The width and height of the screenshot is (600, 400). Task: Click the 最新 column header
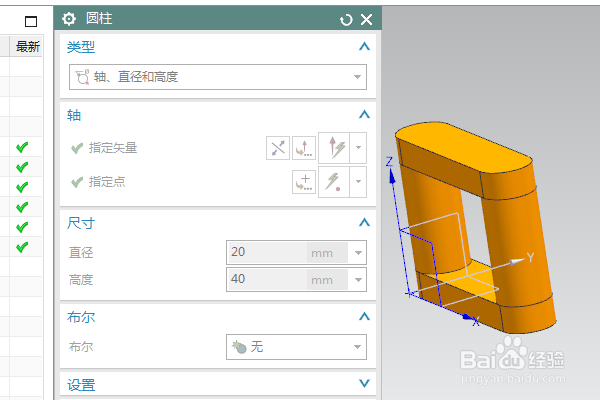tap(27, 47)
